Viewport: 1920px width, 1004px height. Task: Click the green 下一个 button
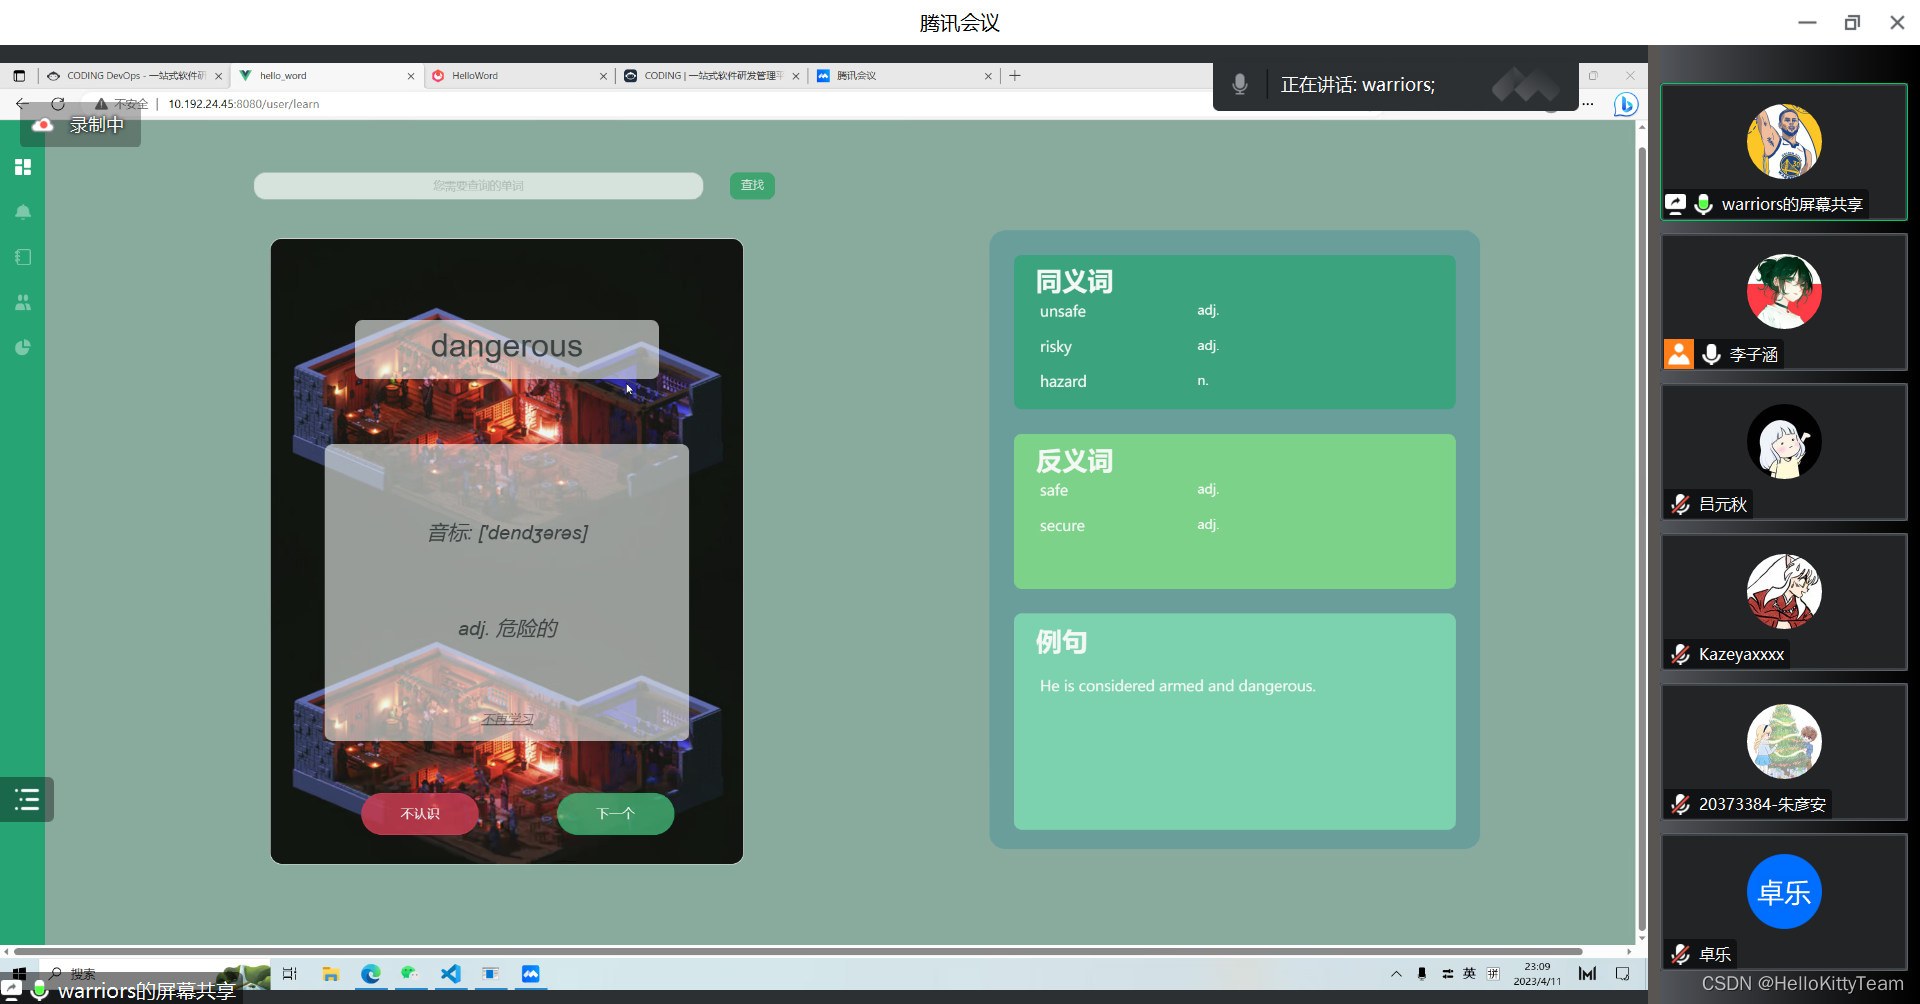tap(615, 814)
